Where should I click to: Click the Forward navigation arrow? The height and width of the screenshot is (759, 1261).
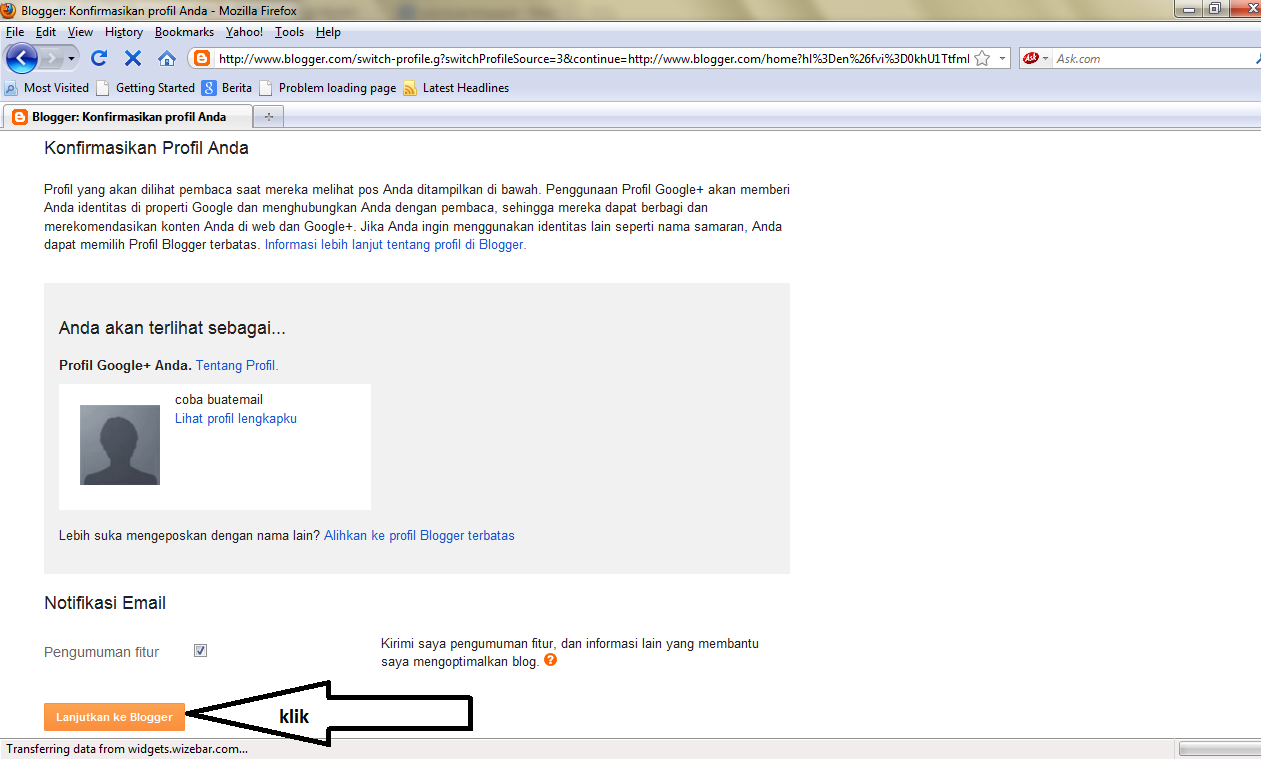(52, 58)
